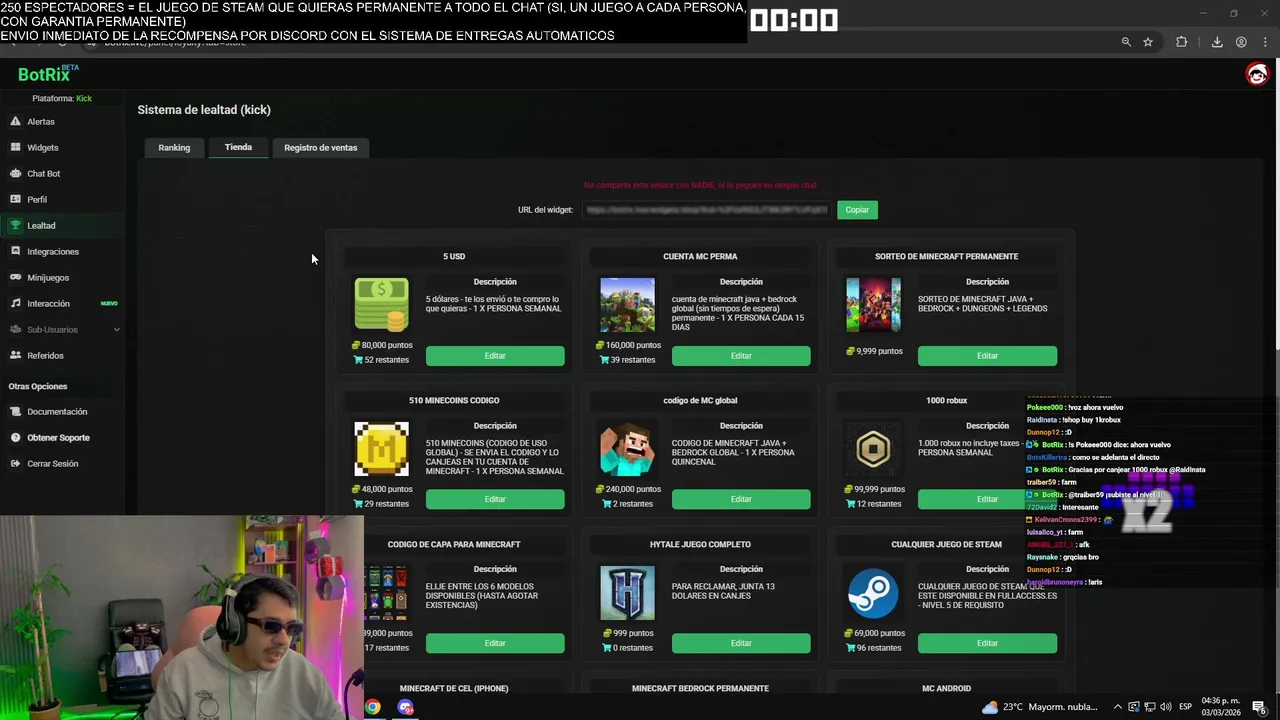This screenshot has width=1280, height=720.
Task: Select Lealtad in the sidebar
Action: (41, 225)
